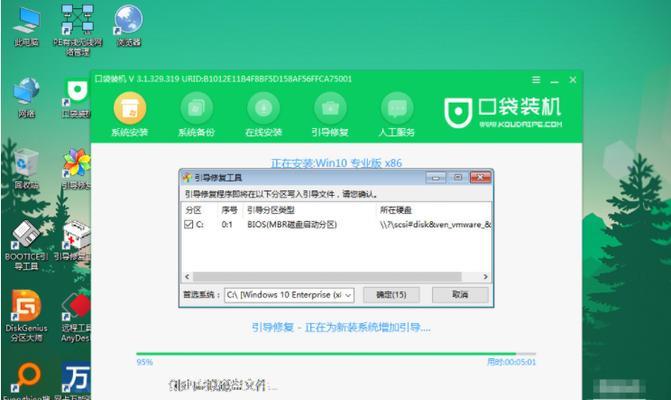
Task: Launch the 浏览器 browser desktop icon
Action: click(x=128, y=26)
